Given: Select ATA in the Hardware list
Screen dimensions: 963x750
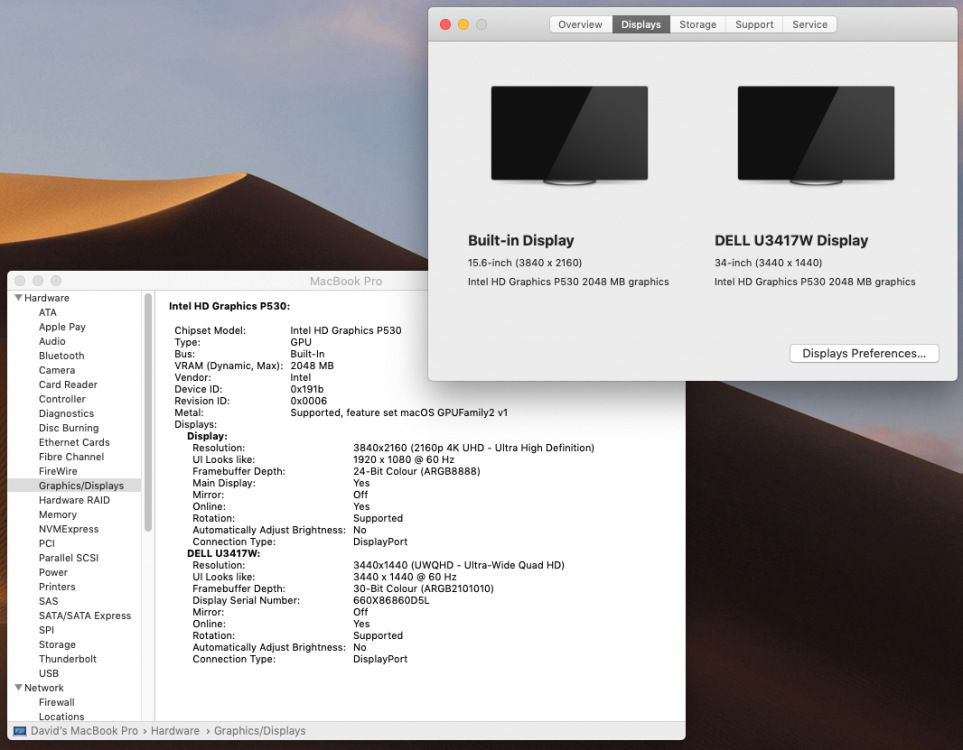Looking at the screenshot, I should [47, 312].
